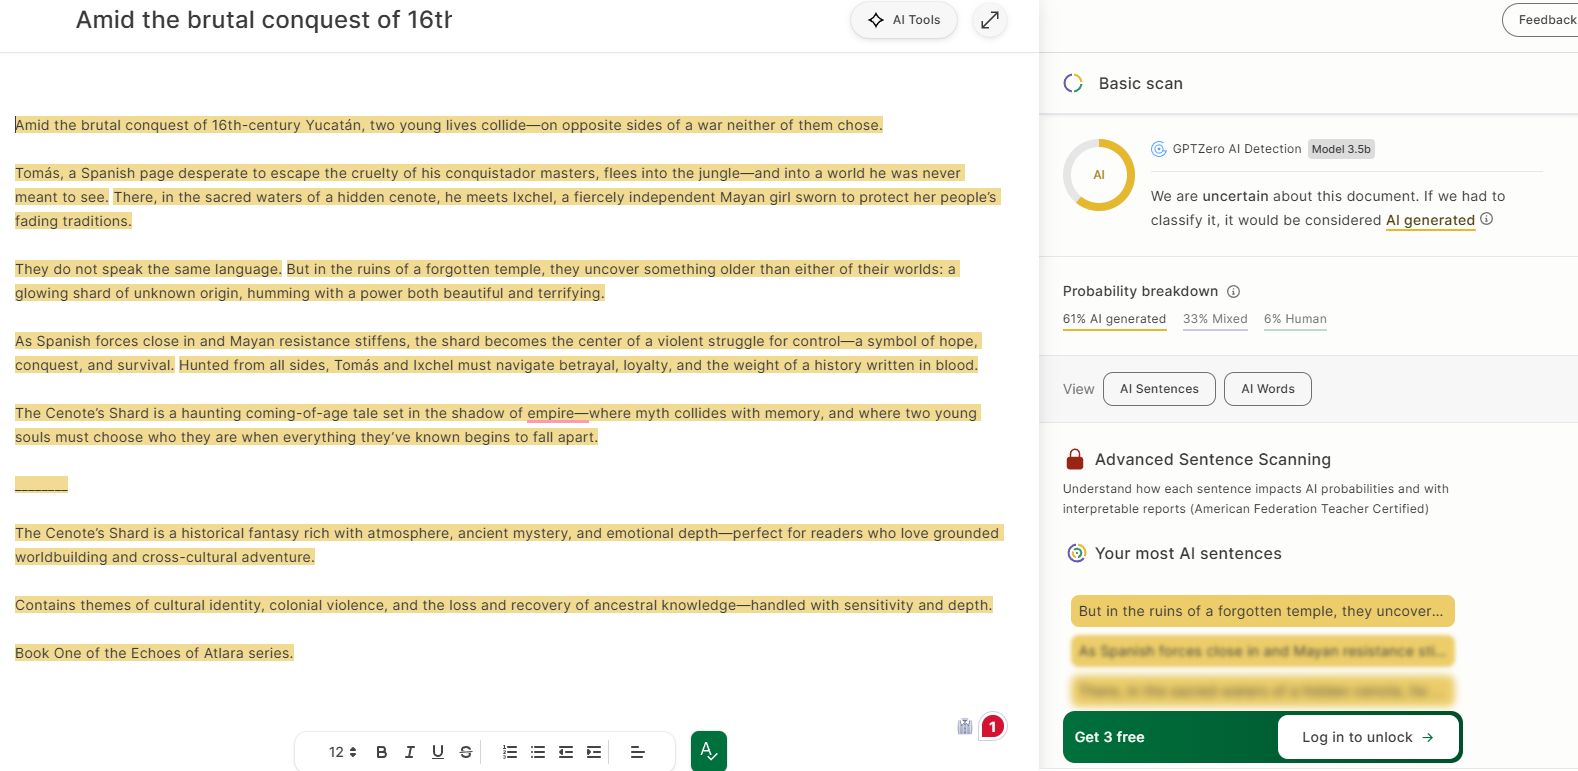This screenshot has height=771, width=1578.
Task: Click the 'Contains themes of cultural identity' sentence
Action: (504, 605)
